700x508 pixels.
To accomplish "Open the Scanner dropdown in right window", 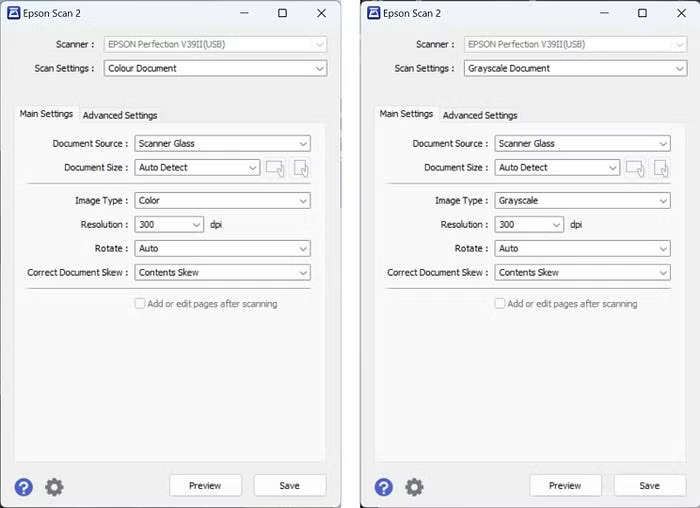I will pos(575,44).
